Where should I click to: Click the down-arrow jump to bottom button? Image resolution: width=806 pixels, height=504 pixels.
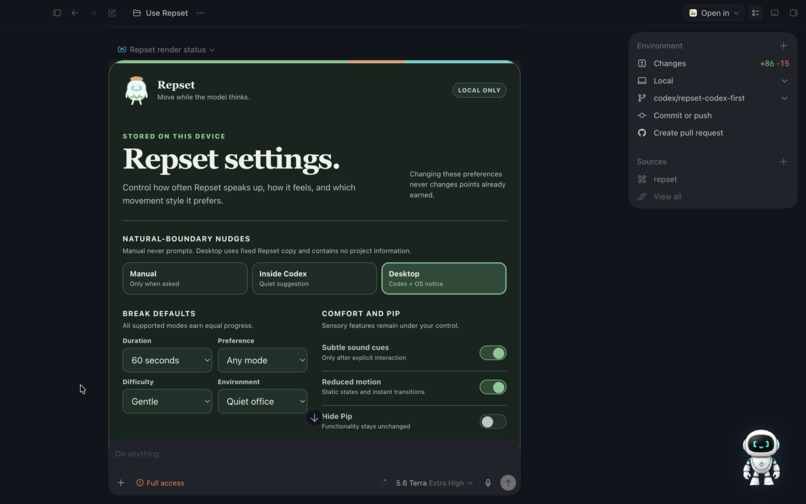pos(314,418)
